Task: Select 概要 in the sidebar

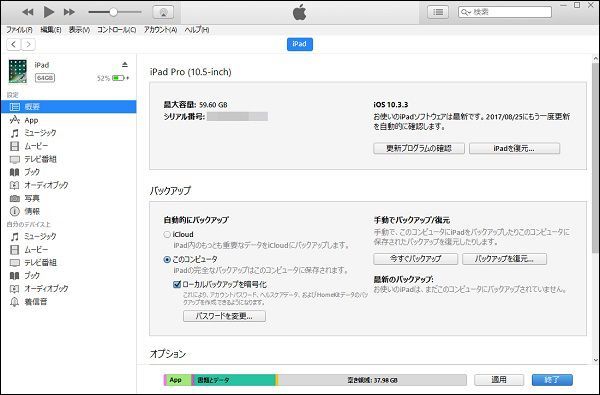Action: (68, 107)
